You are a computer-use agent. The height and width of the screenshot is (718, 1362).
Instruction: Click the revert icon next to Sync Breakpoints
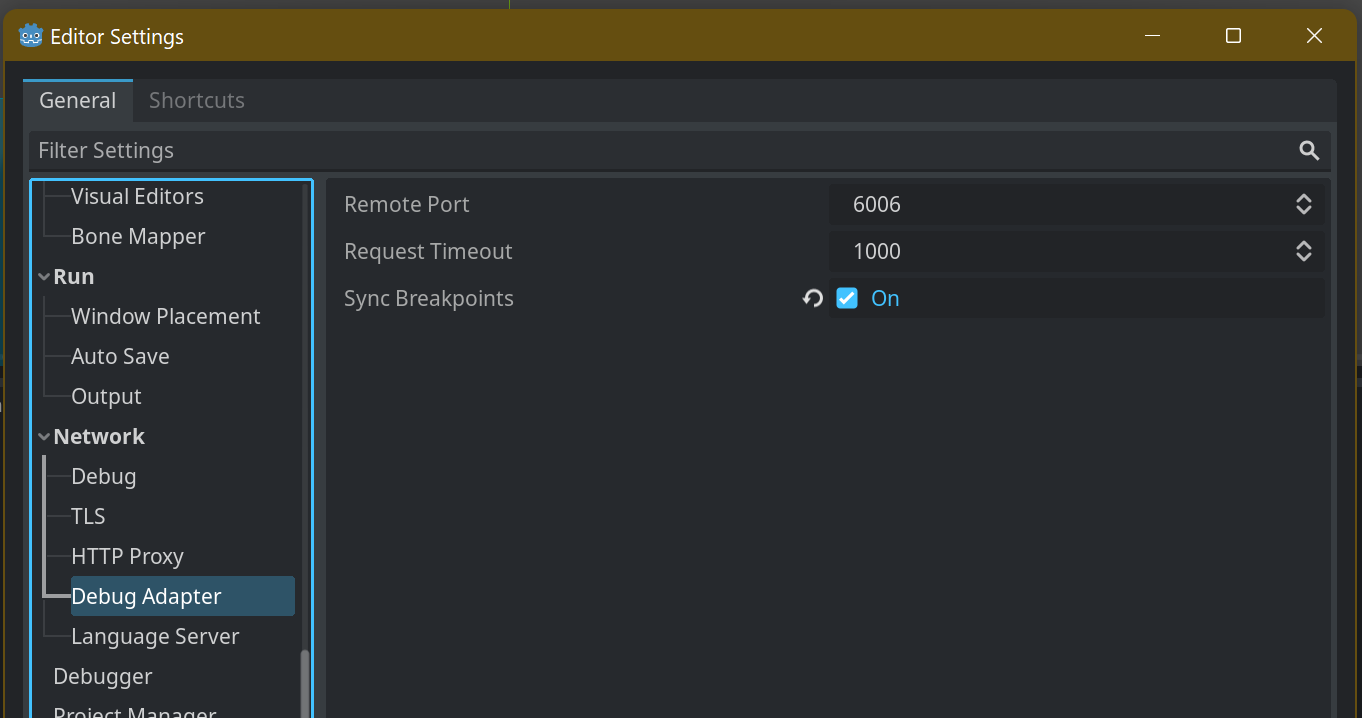coord(812,297)
